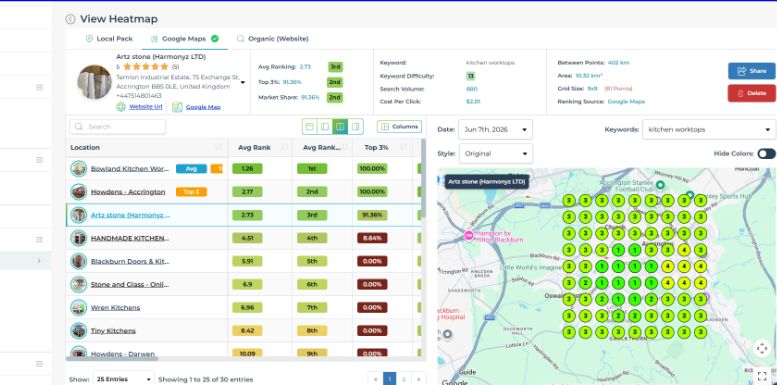777x385 pixels.
Task: Open the Artz stone (Harmonyz location link
Action: pos(130,215)
